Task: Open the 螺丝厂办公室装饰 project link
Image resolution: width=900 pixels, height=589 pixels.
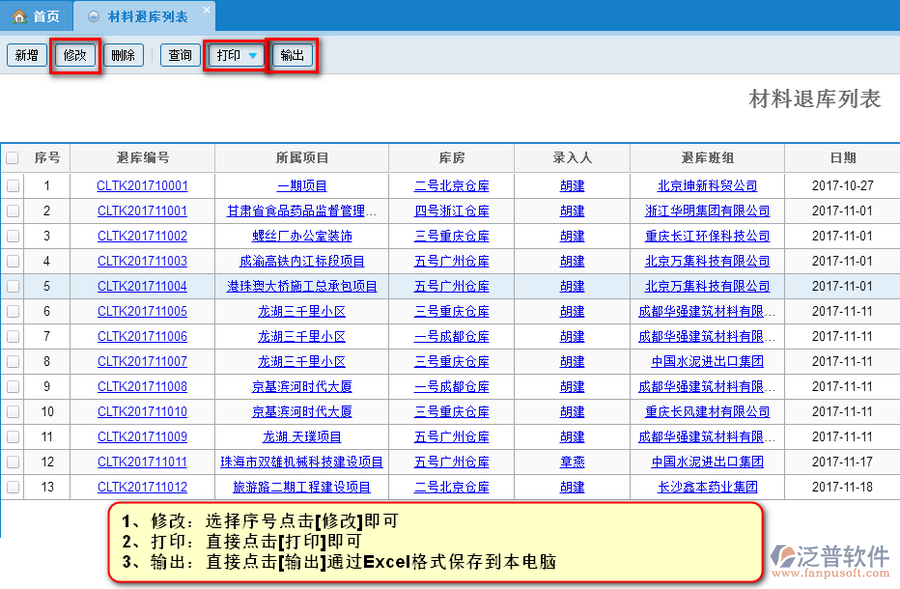Action: pyautogui.click(x=302, y=236)
